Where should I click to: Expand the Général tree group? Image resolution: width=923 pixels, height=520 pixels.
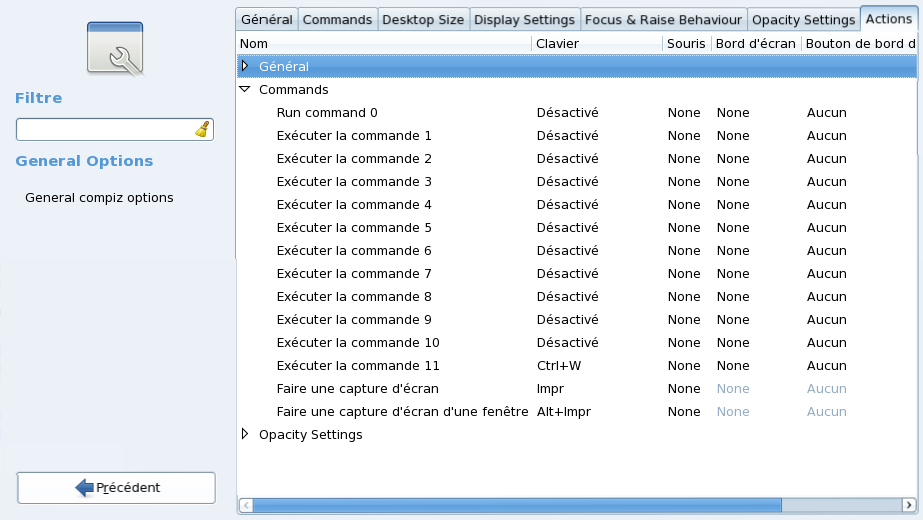(245, 66)
